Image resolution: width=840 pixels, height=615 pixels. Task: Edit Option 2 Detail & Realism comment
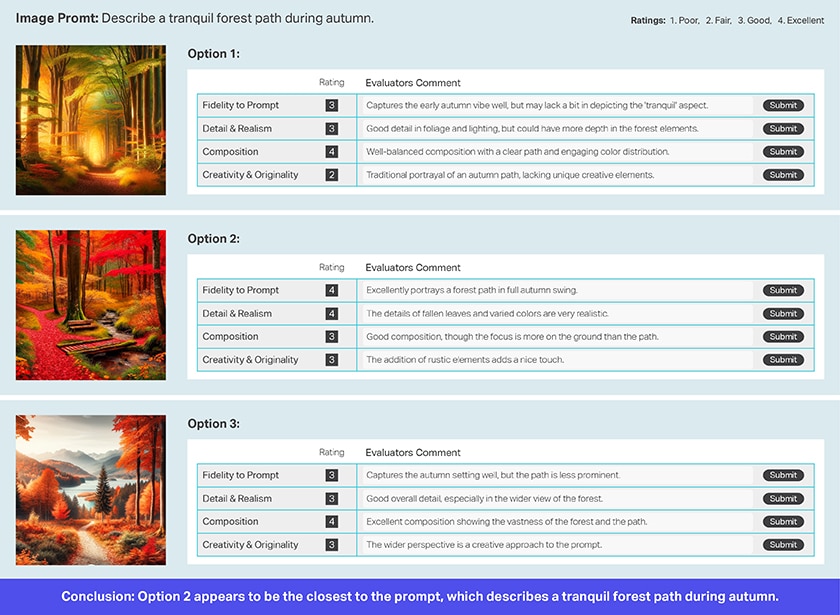[x=555, y=314]
